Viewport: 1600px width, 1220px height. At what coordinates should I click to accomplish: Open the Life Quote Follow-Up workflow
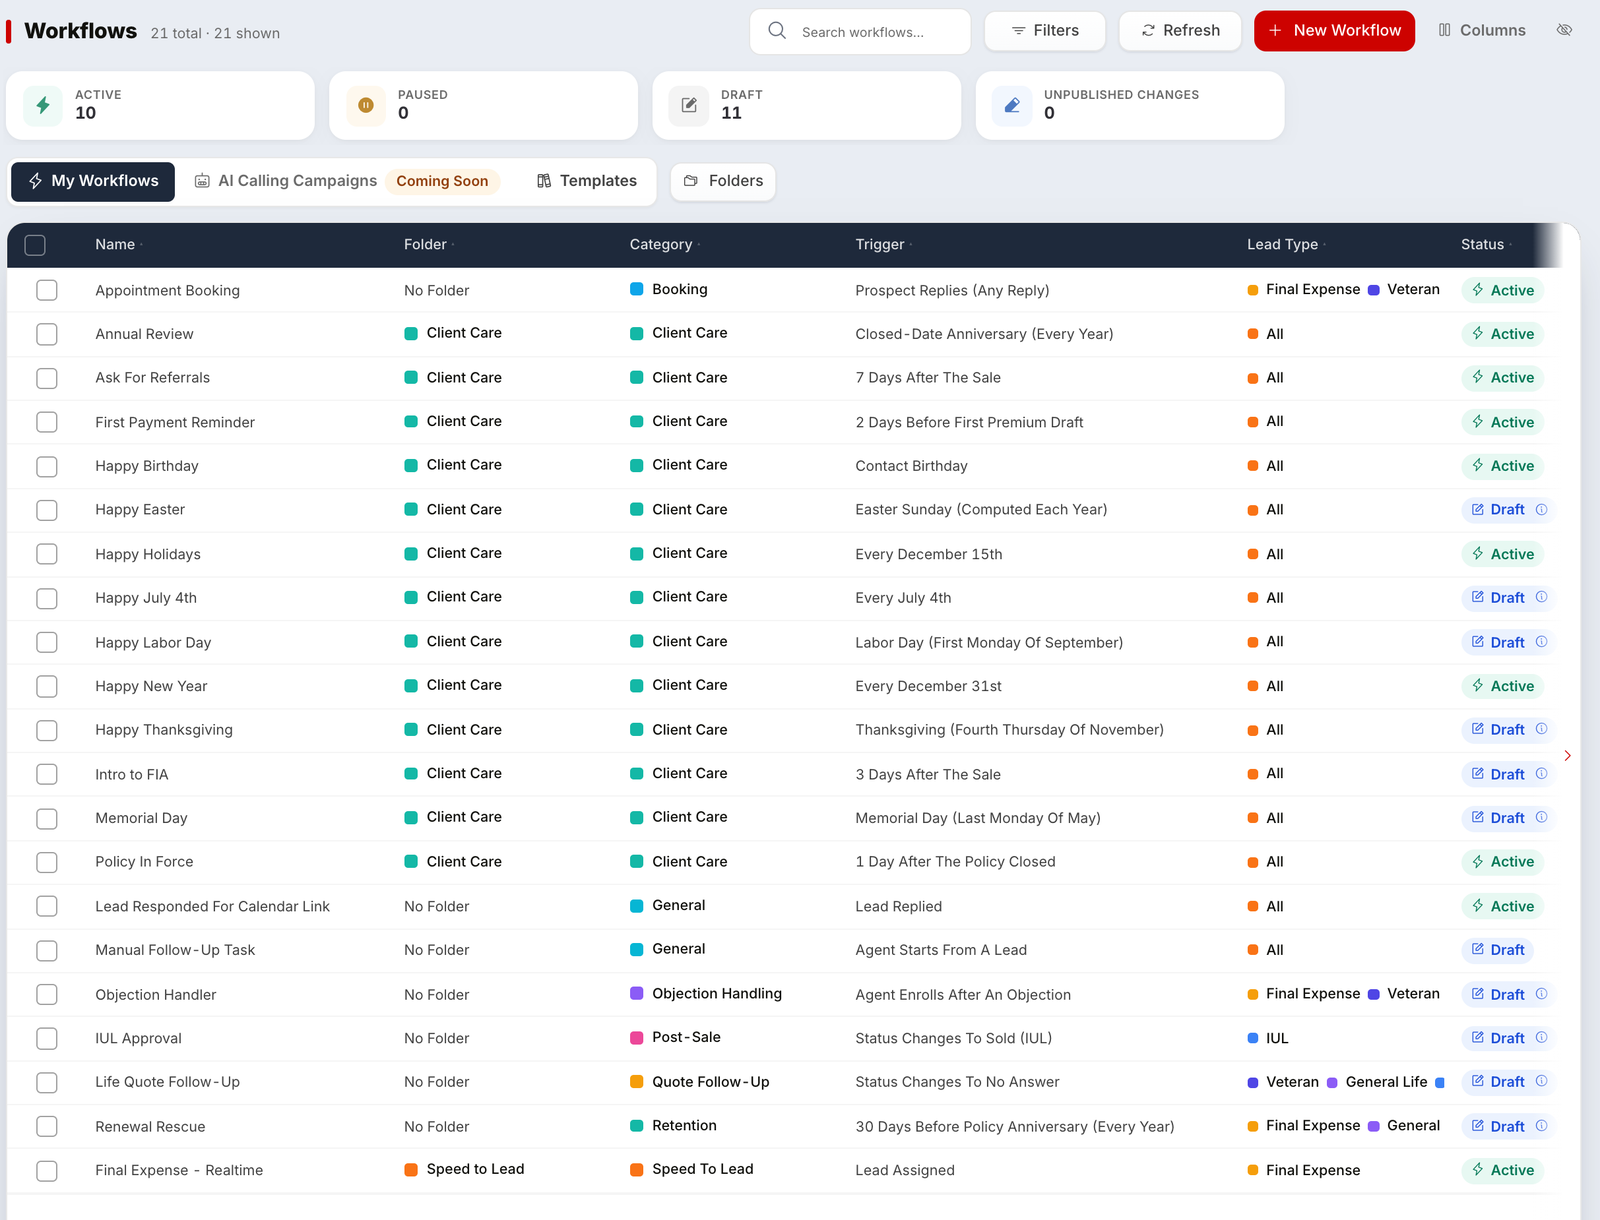[x=167, y=1082]
